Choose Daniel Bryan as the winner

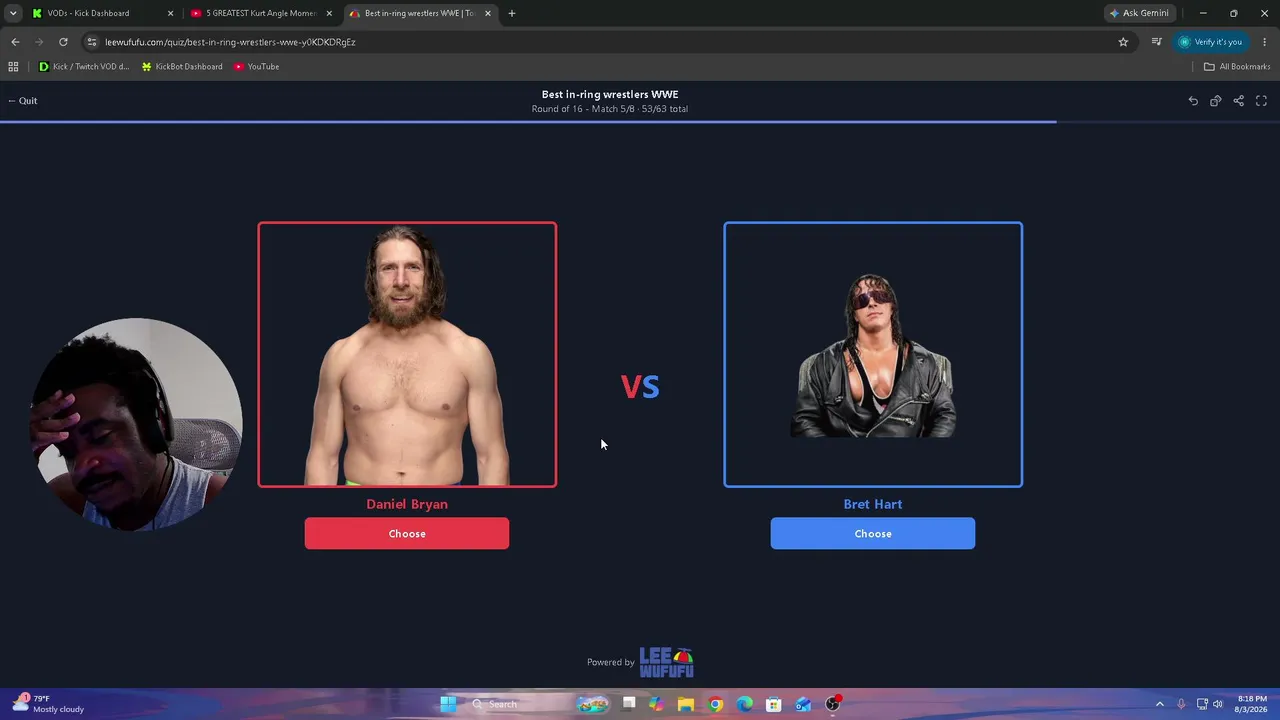(x=407, y=534)
